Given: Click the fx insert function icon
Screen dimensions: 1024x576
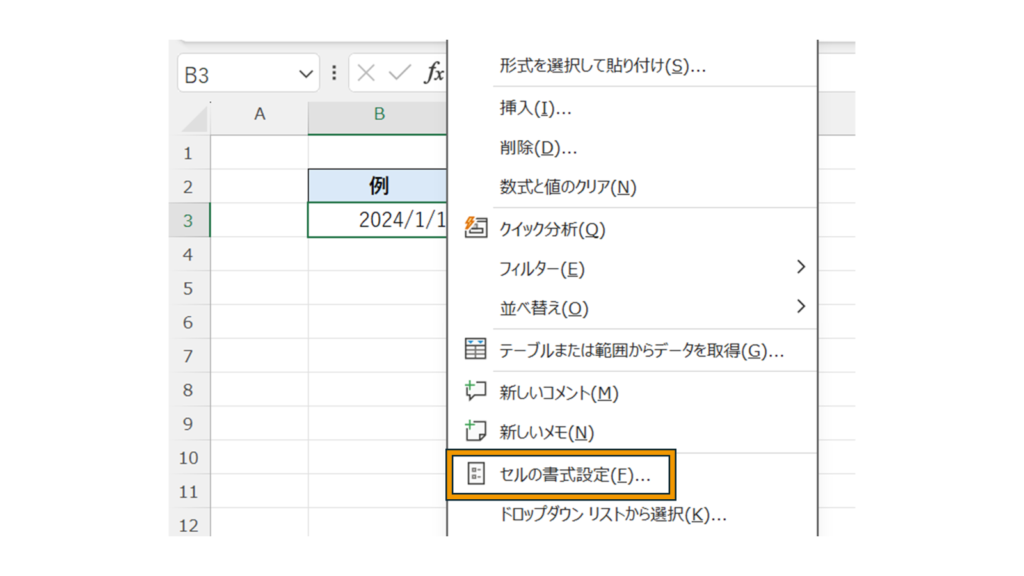Looking at the screenshot, I should 434,74.
